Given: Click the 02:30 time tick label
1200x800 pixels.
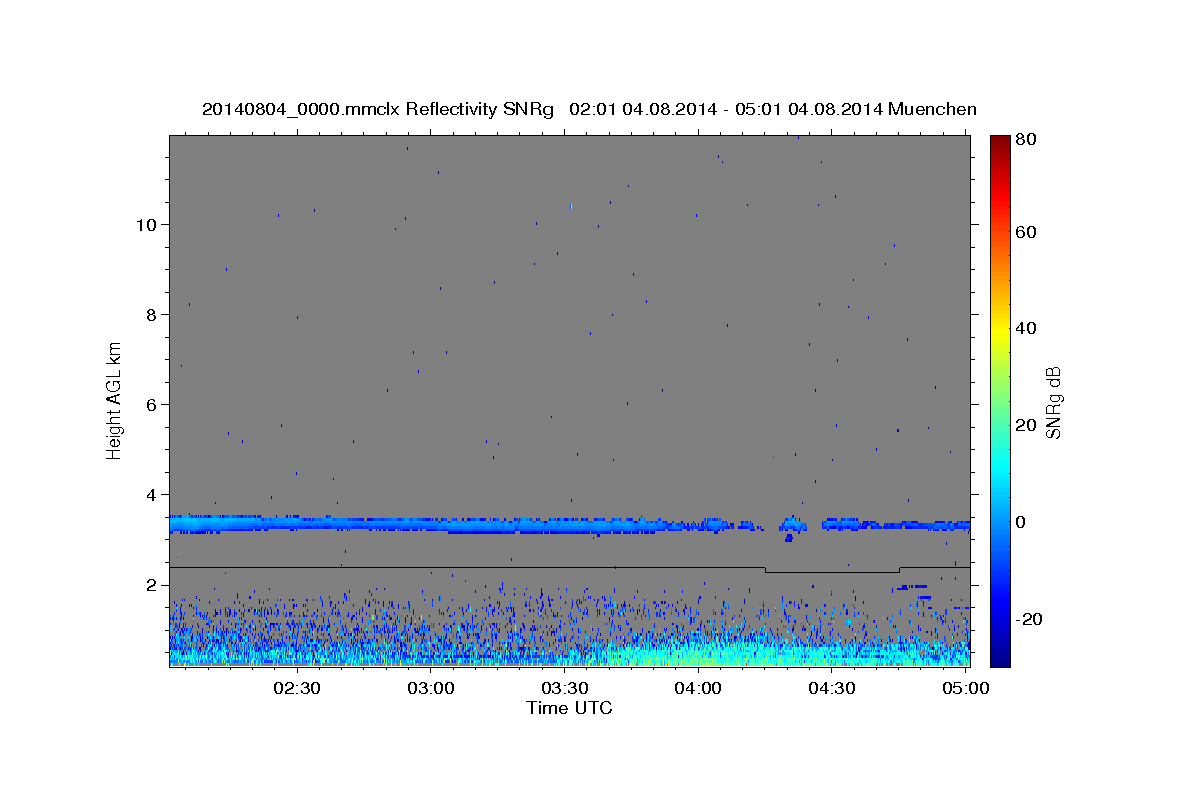Looking at the screenshot, I should pos(297,688).
